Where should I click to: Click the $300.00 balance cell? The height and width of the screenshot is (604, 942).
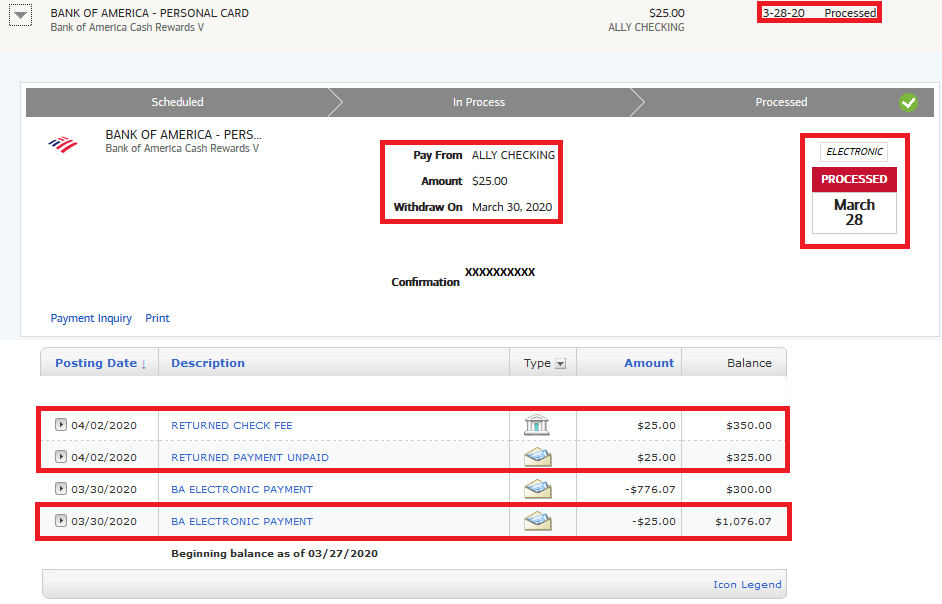[x=749, y=489]
